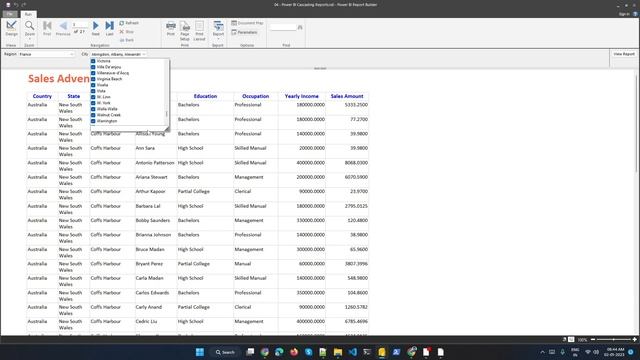Click the Find binoculars icon
640x360 pixels.
click(x=300, y=27)
